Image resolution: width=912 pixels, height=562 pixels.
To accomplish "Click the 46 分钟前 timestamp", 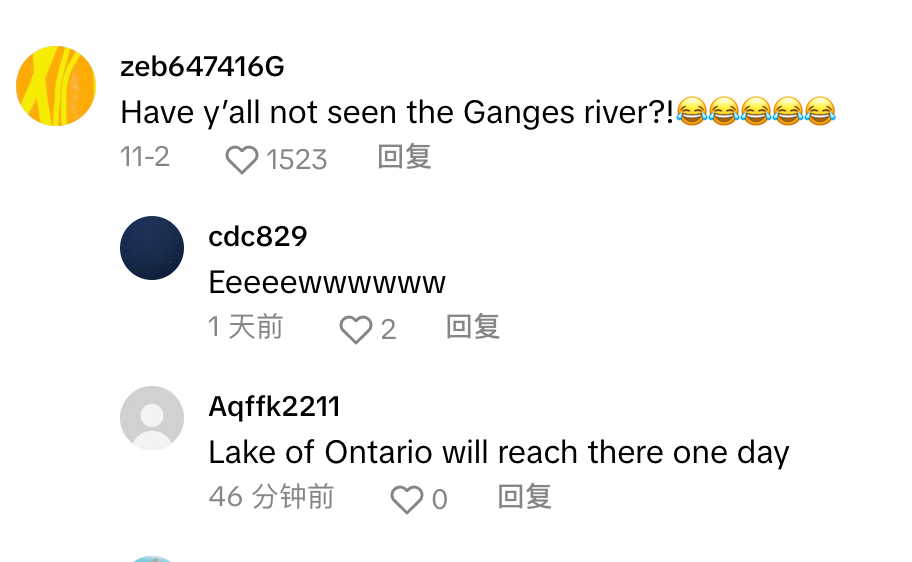I will [271, 497].
